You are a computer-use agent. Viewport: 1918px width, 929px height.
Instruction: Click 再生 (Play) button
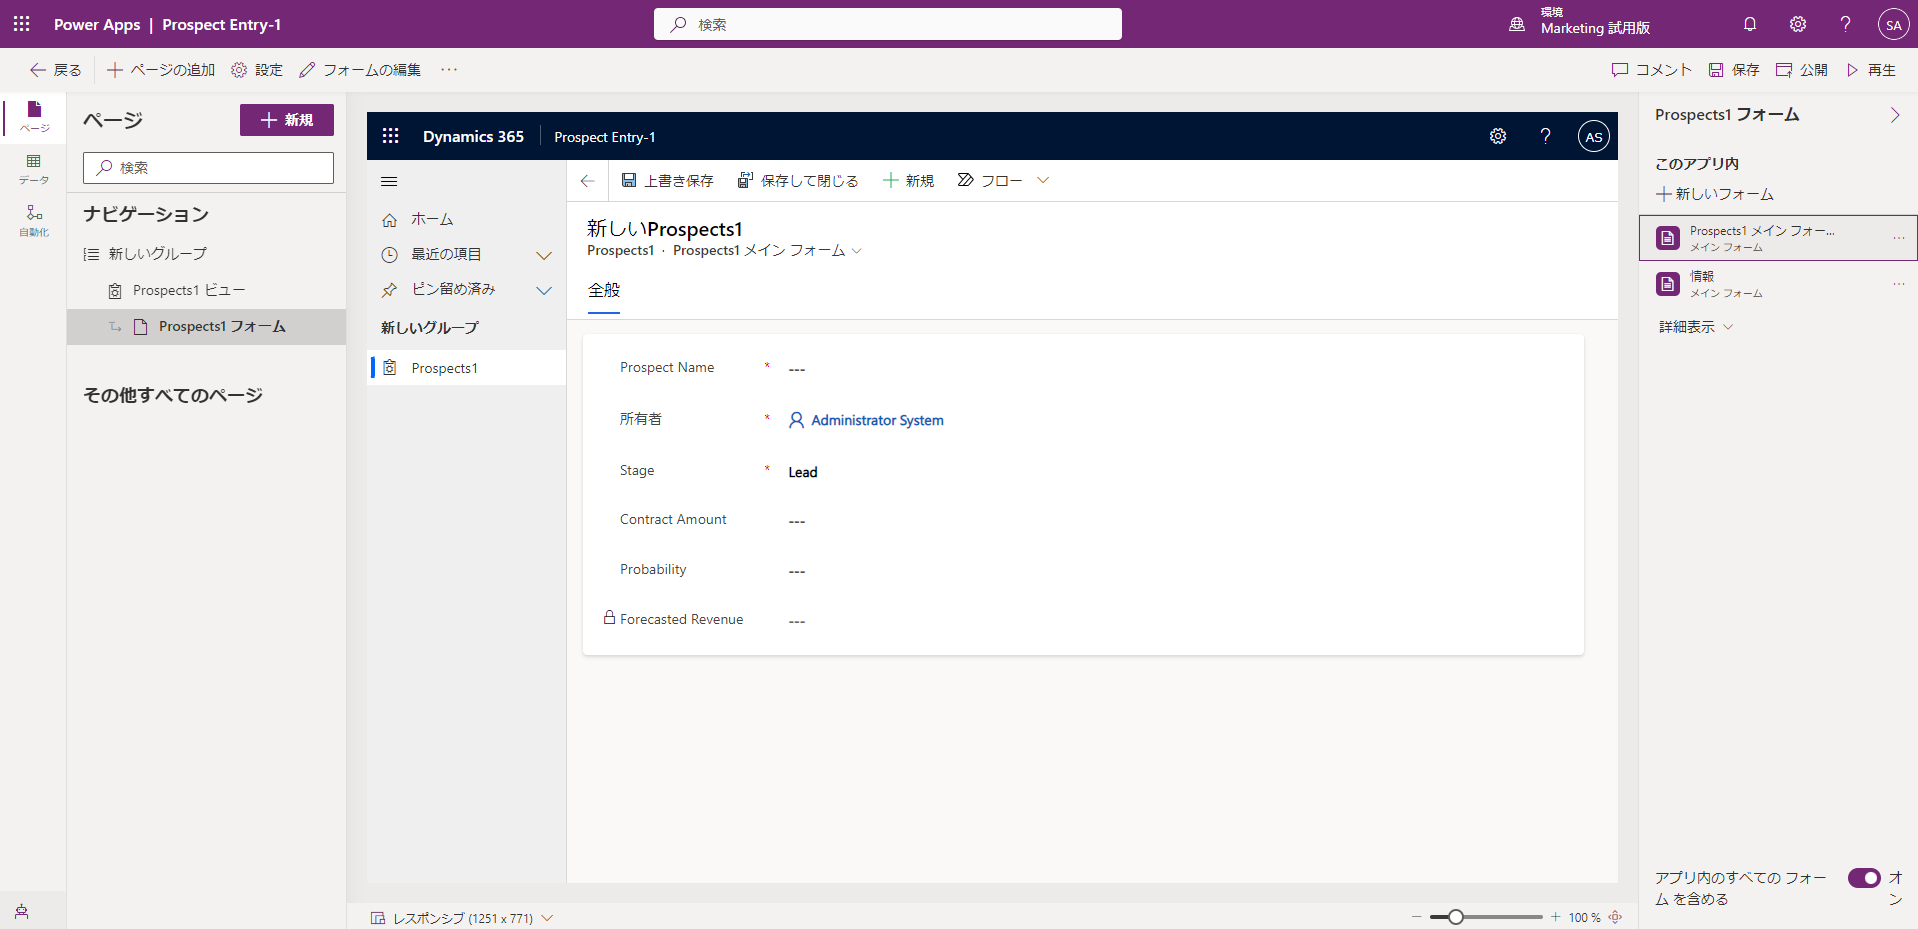[1870, 70]
